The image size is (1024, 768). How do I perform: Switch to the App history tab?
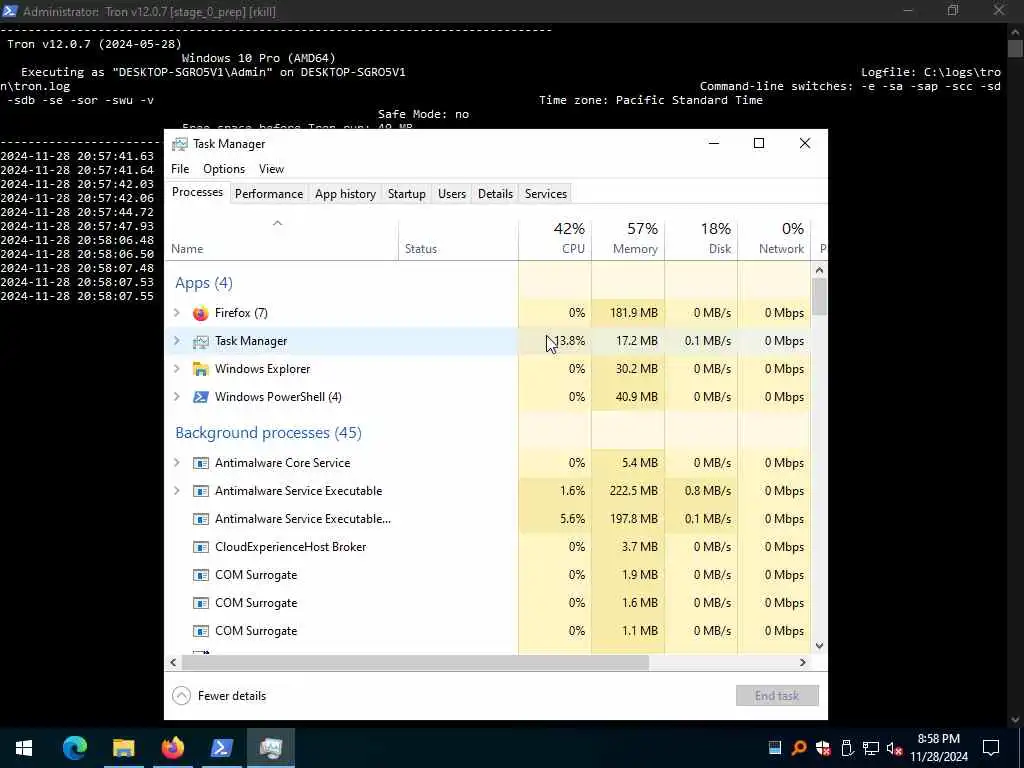[x=345, y=194]
